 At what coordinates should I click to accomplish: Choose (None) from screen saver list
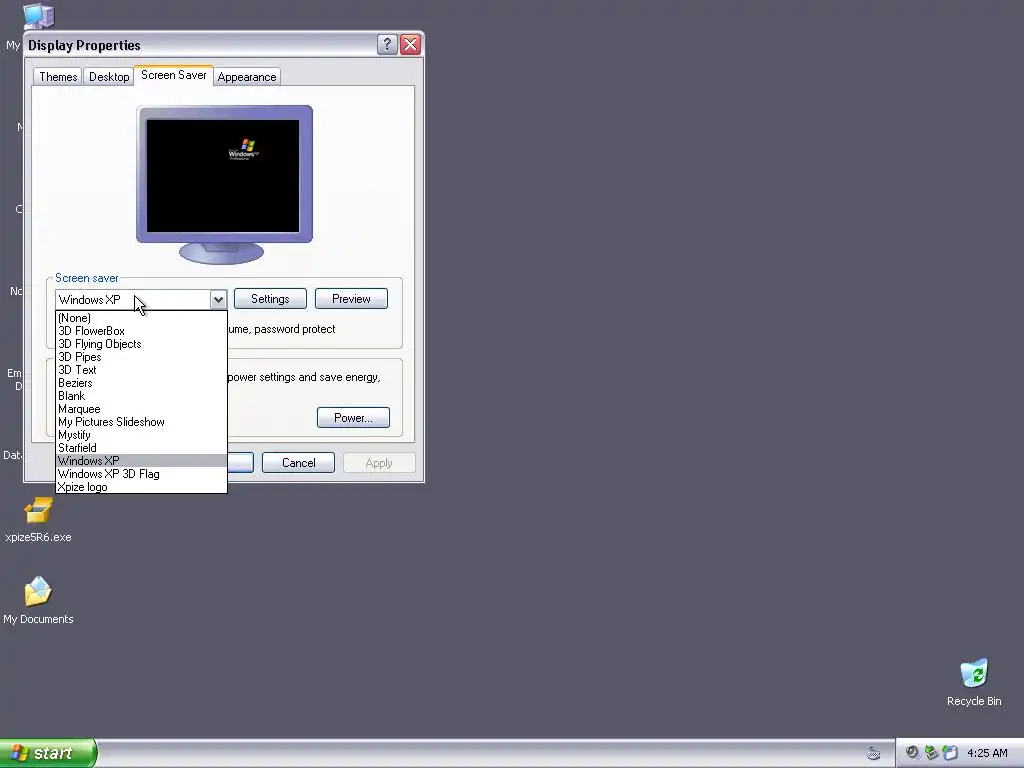141,318
